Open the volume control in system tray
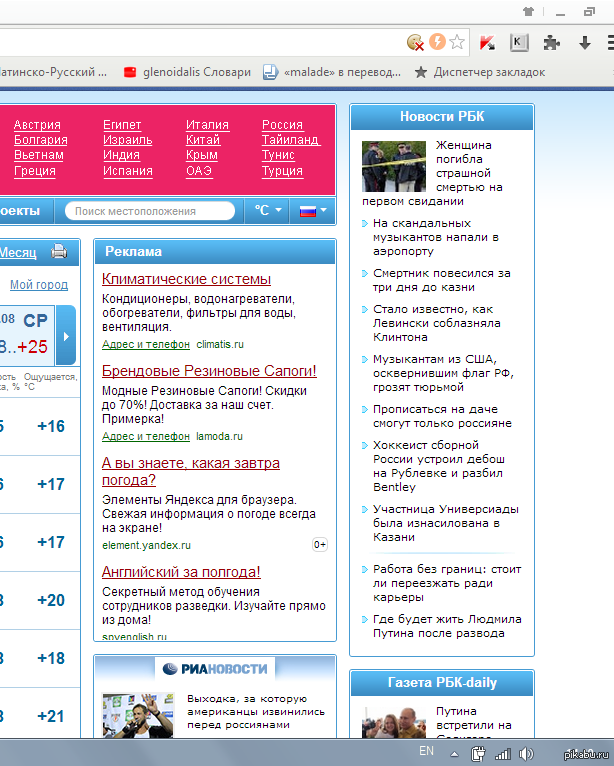Viewport: 614px width, 766px height. click(527, 753)
